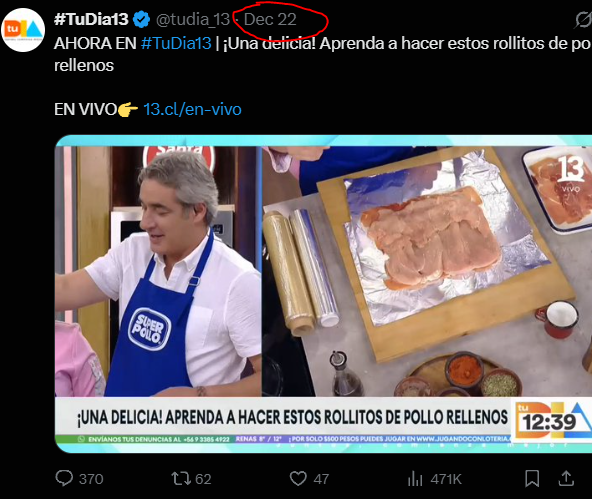Click the blue verified badge
The width and height of the screenshot is (592, 499).
(142, 20)
